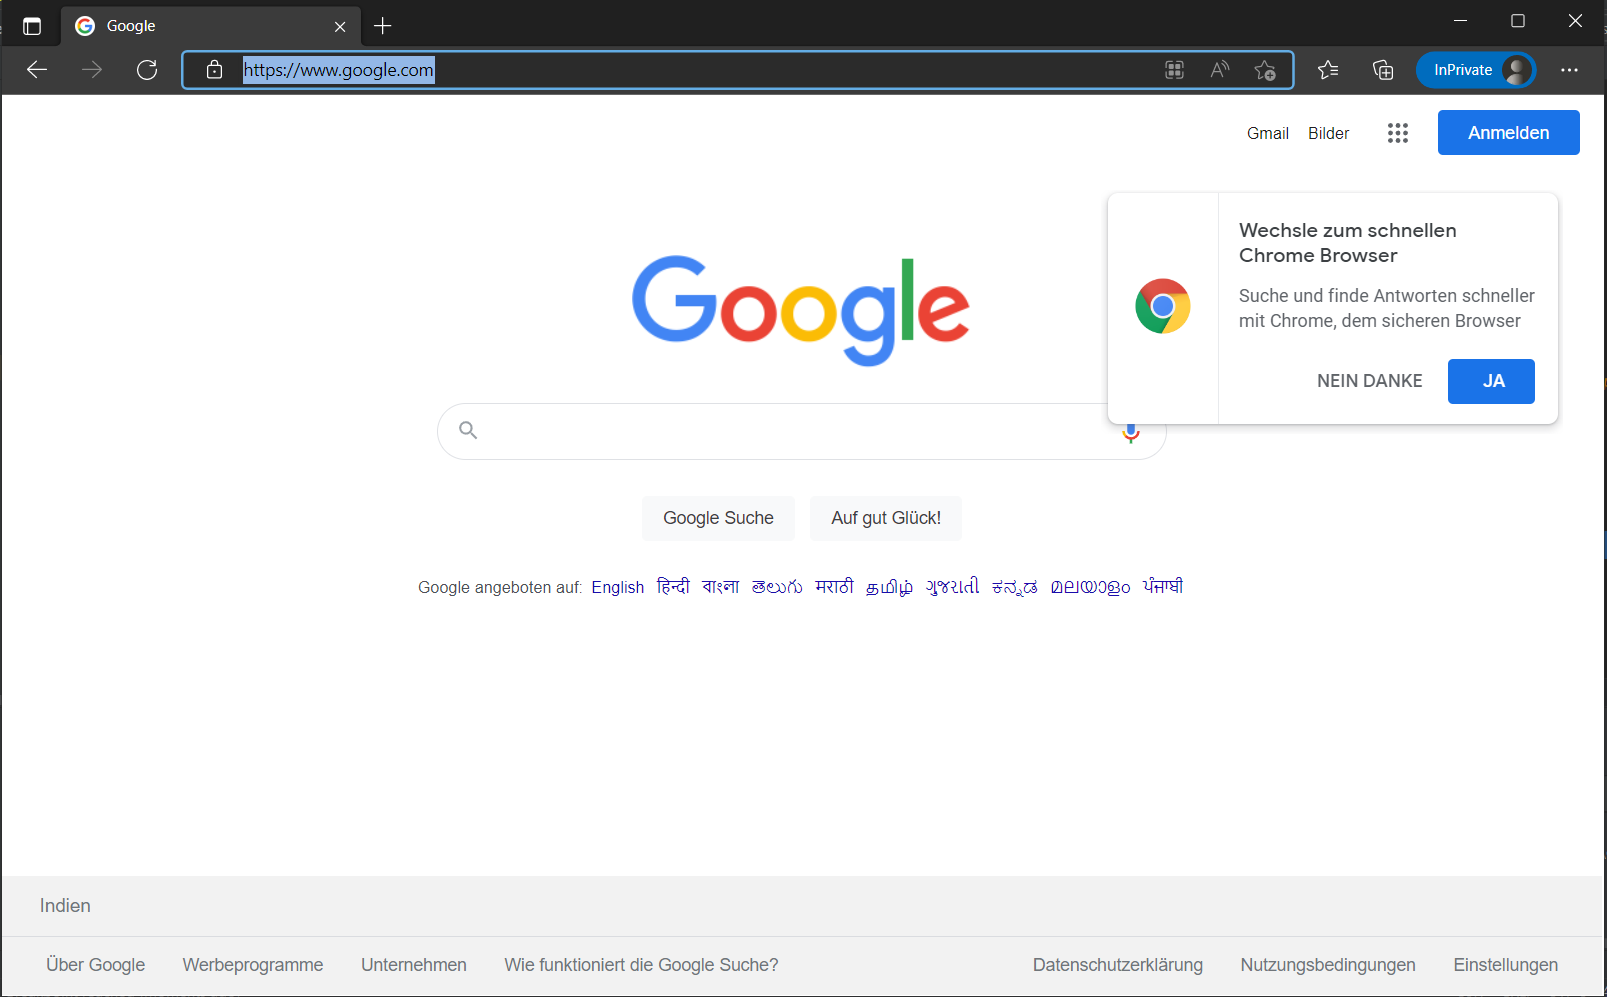
Task: Click the Forward navigation arrow
Action: click(x=92, y=70)
